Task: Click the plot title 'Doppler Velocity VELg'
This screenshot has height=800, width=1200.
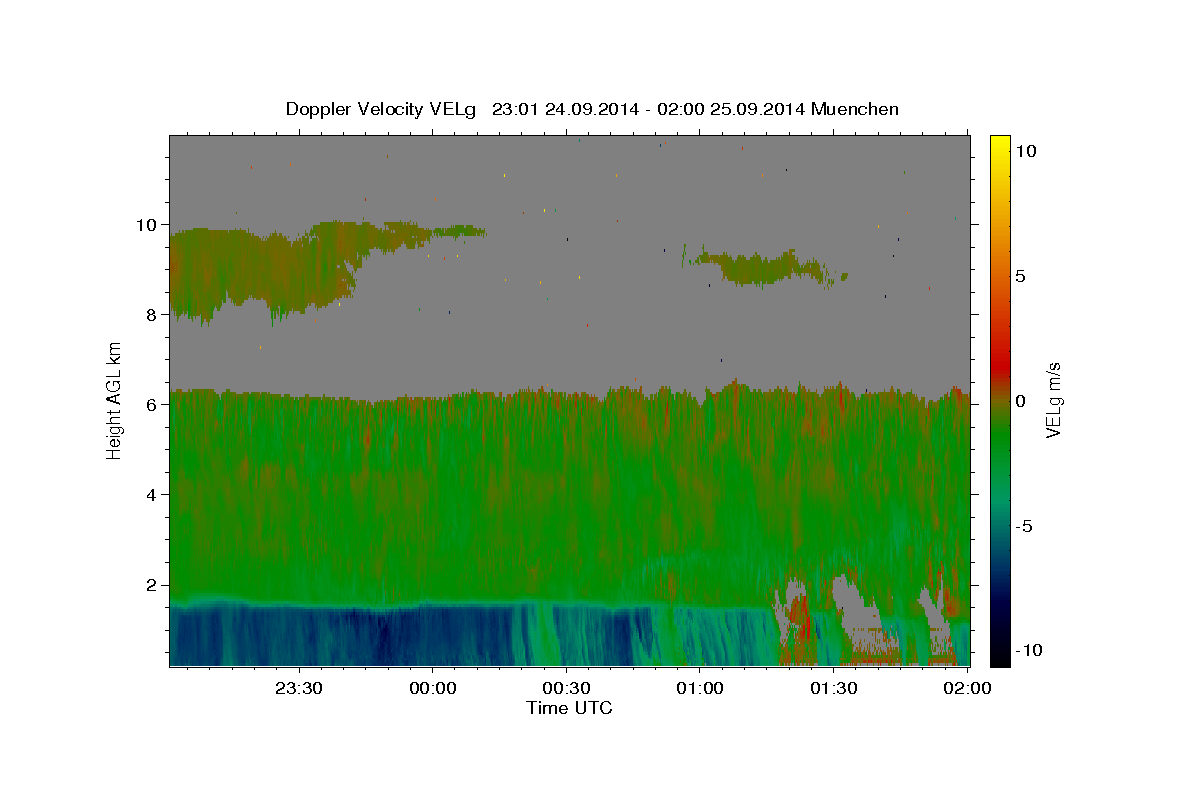Action: [383, 109]
